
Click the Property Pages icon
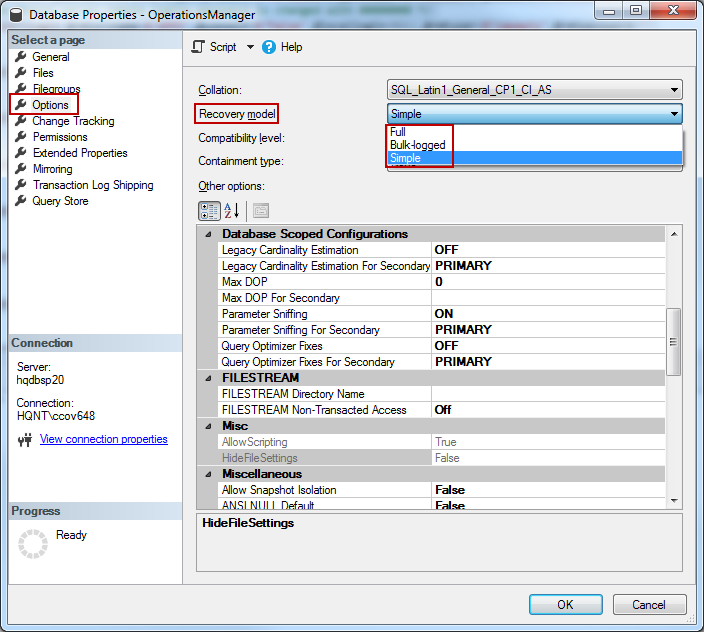coord(260,210)
